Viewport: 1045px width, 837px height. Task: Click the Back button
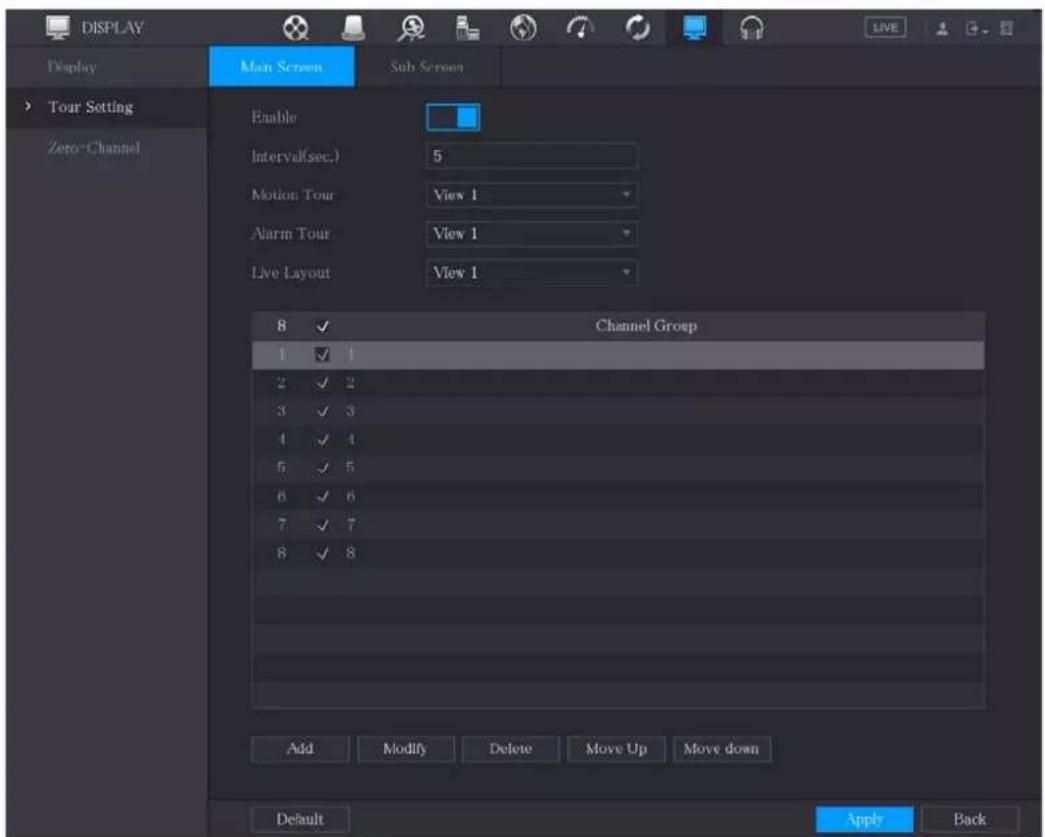click(970, 819)
